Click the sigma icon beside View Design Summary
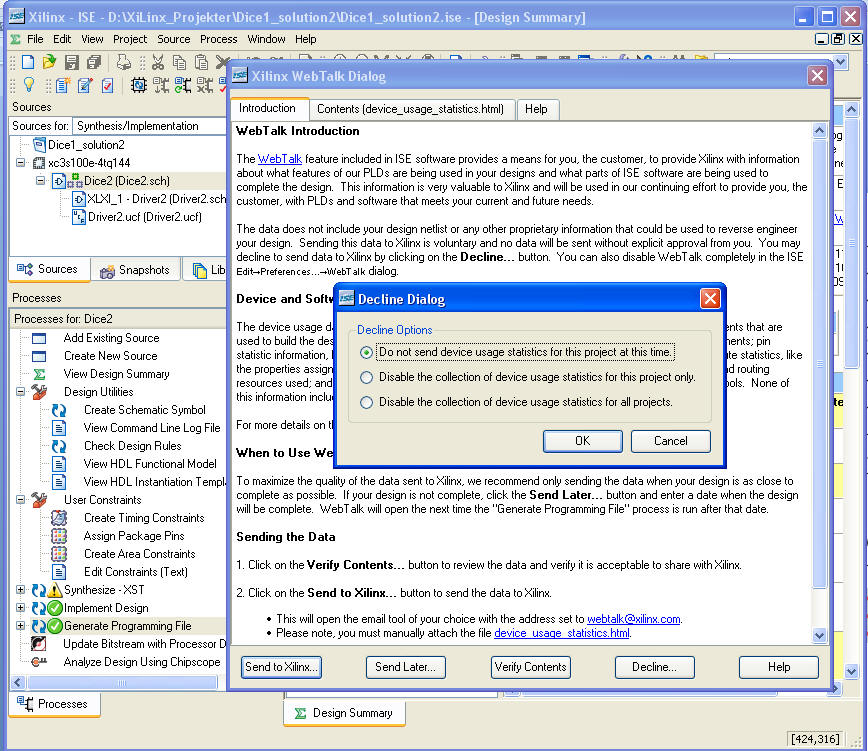The width and height of the screenshot is (868, 751). 39,374
